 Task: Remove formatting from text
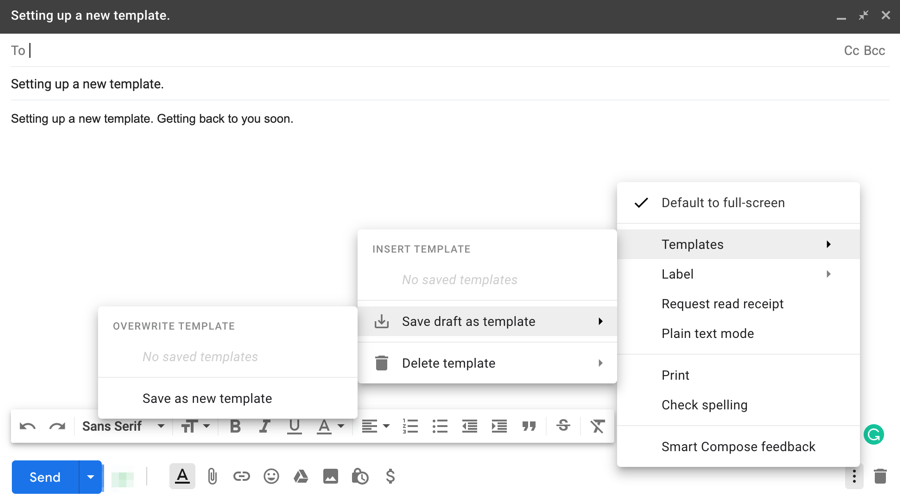point(598,426)
